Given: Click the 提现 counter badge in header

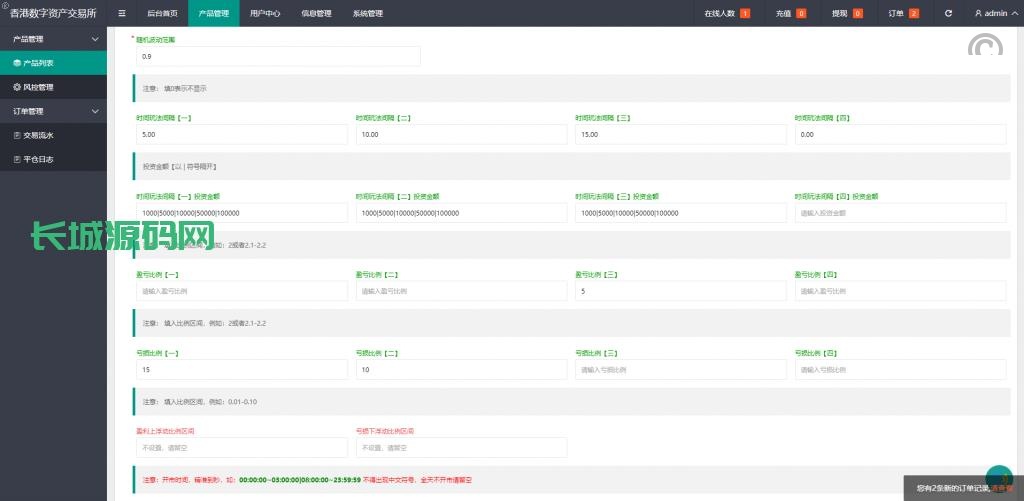Looking at the screenshot, I should 858,13.
